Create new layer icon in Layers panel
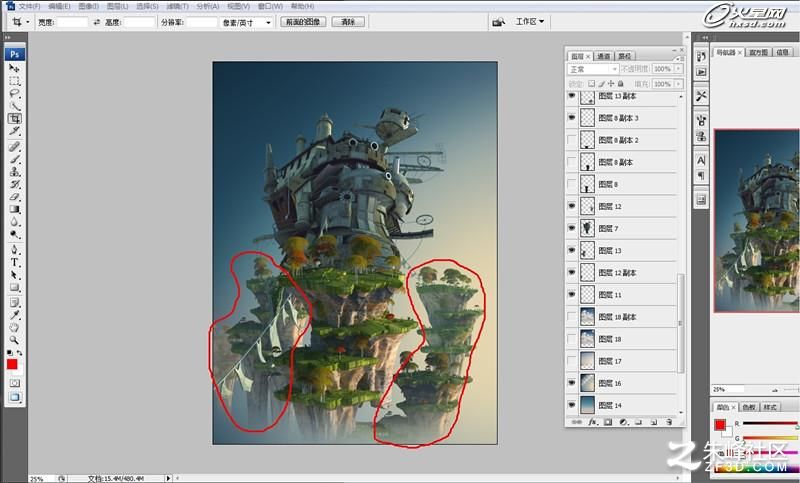Screen dimensions: 800x483 tap(653, 422)
